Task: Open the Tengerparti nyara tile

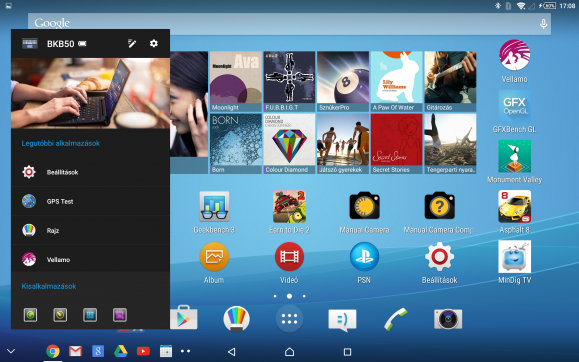Action: pos(450,143)
